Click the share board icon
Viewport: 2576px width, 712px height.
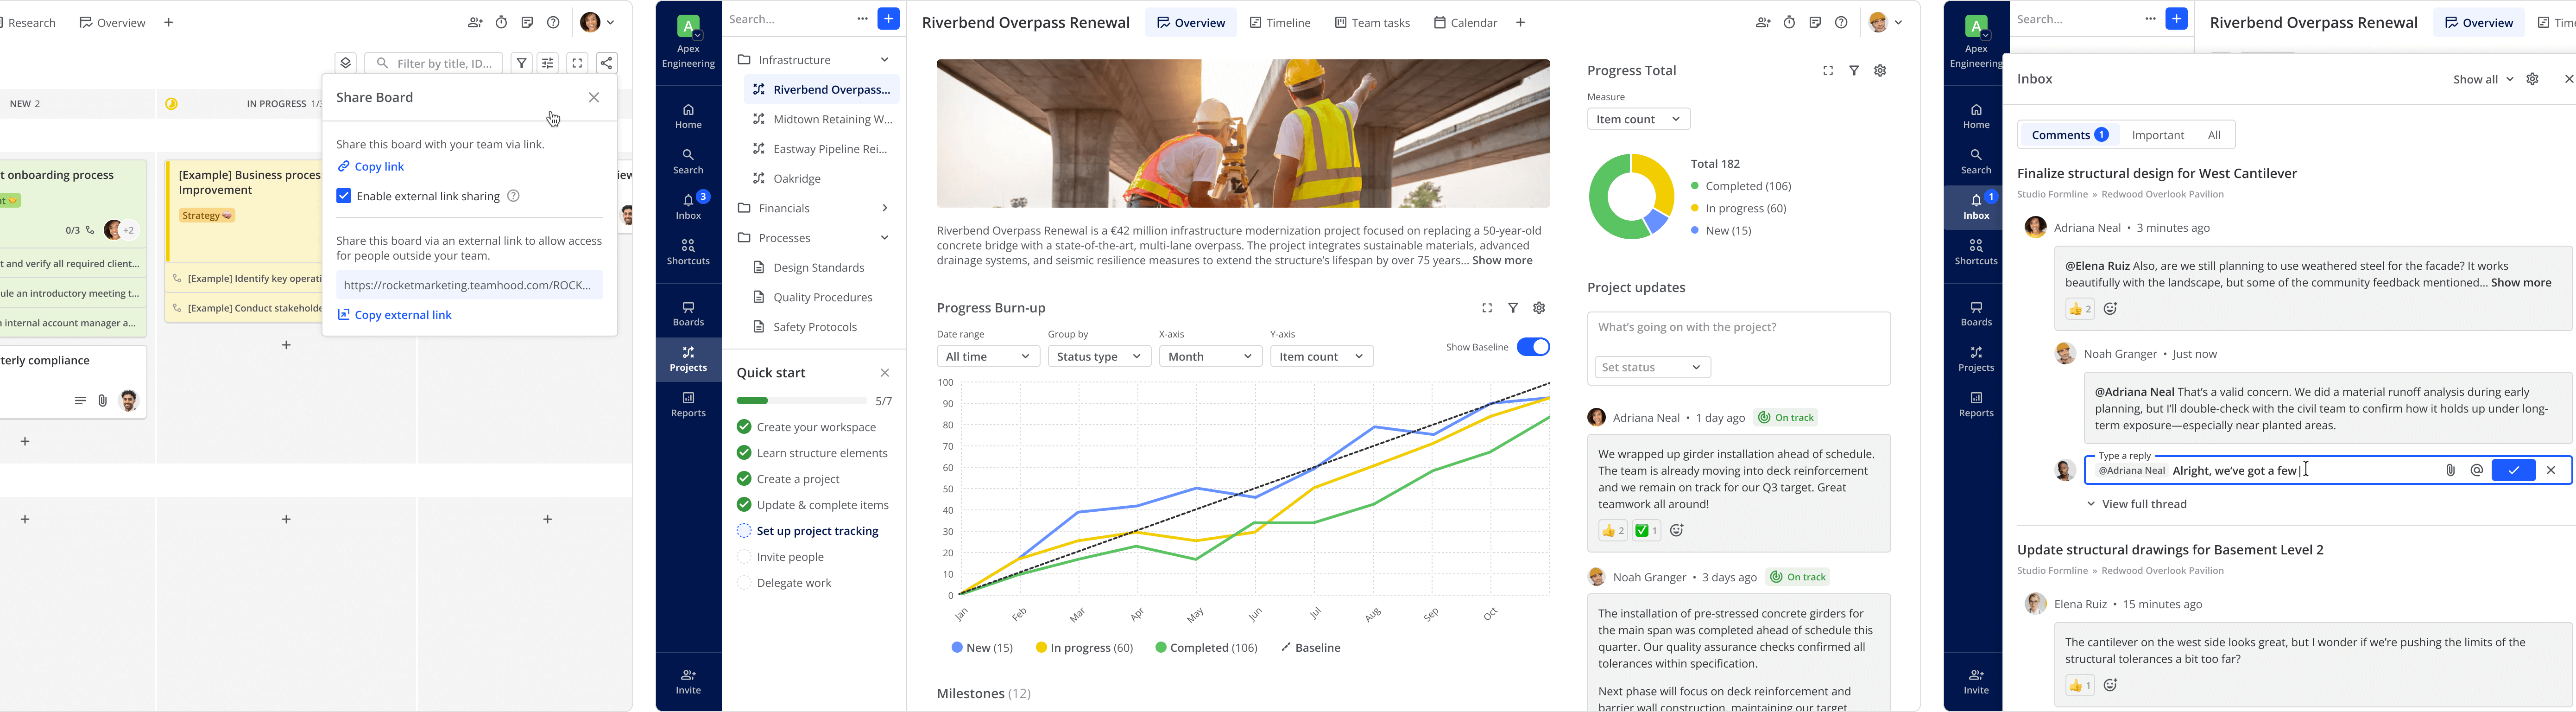click(x=606, y=63)
